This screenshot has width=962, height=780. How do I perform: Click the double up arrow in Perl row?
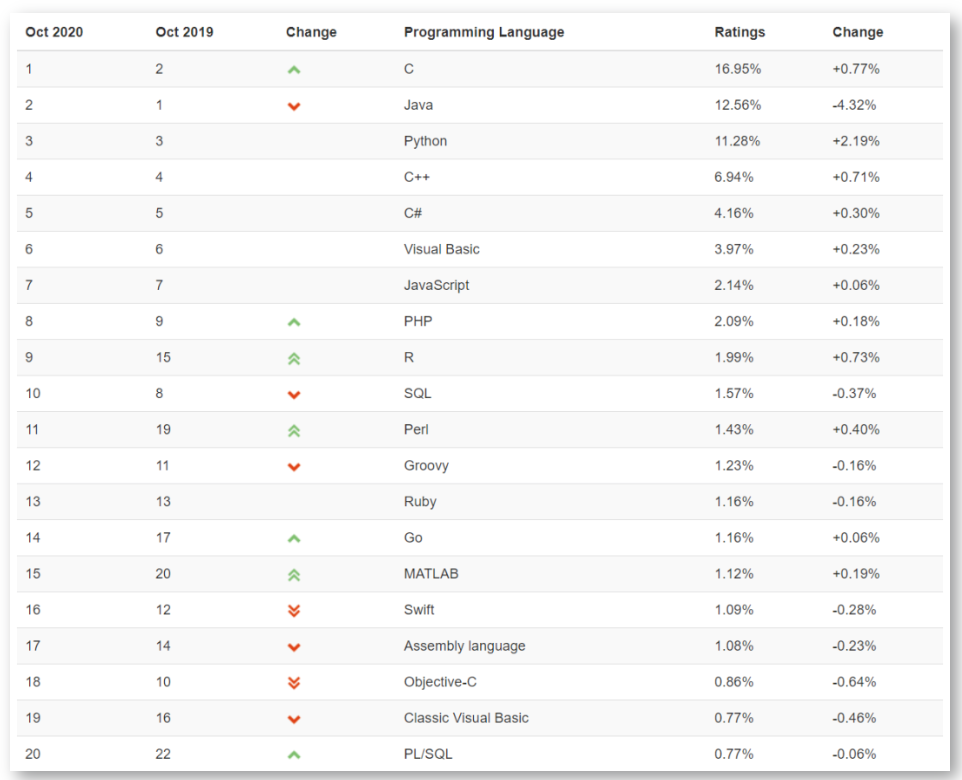pyautogui.click(x=294, y=430)
